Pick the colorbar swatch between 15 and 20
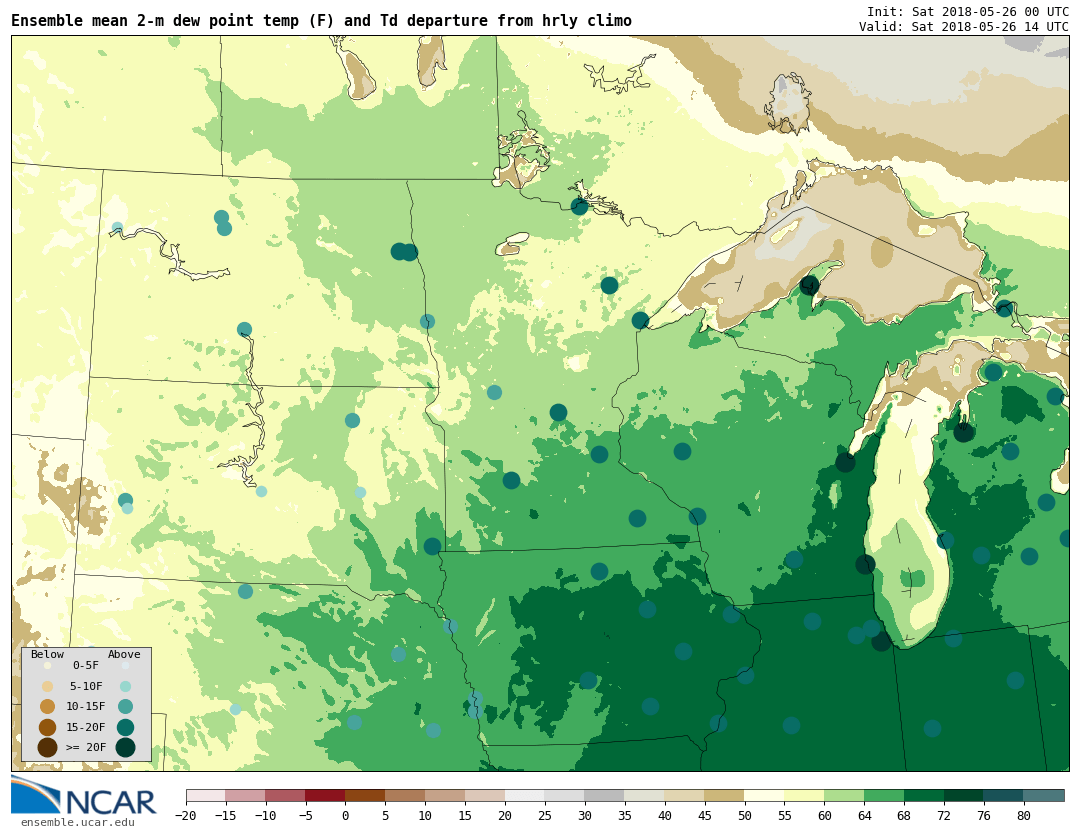 pyautogui.click(x=485, y=796)
